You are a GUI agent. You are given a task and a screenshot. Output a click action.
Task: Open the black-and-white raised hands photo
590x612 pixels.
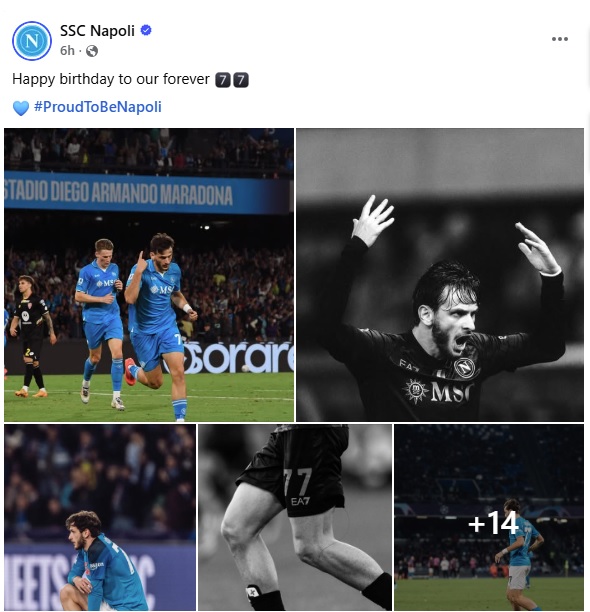[440, 275]
